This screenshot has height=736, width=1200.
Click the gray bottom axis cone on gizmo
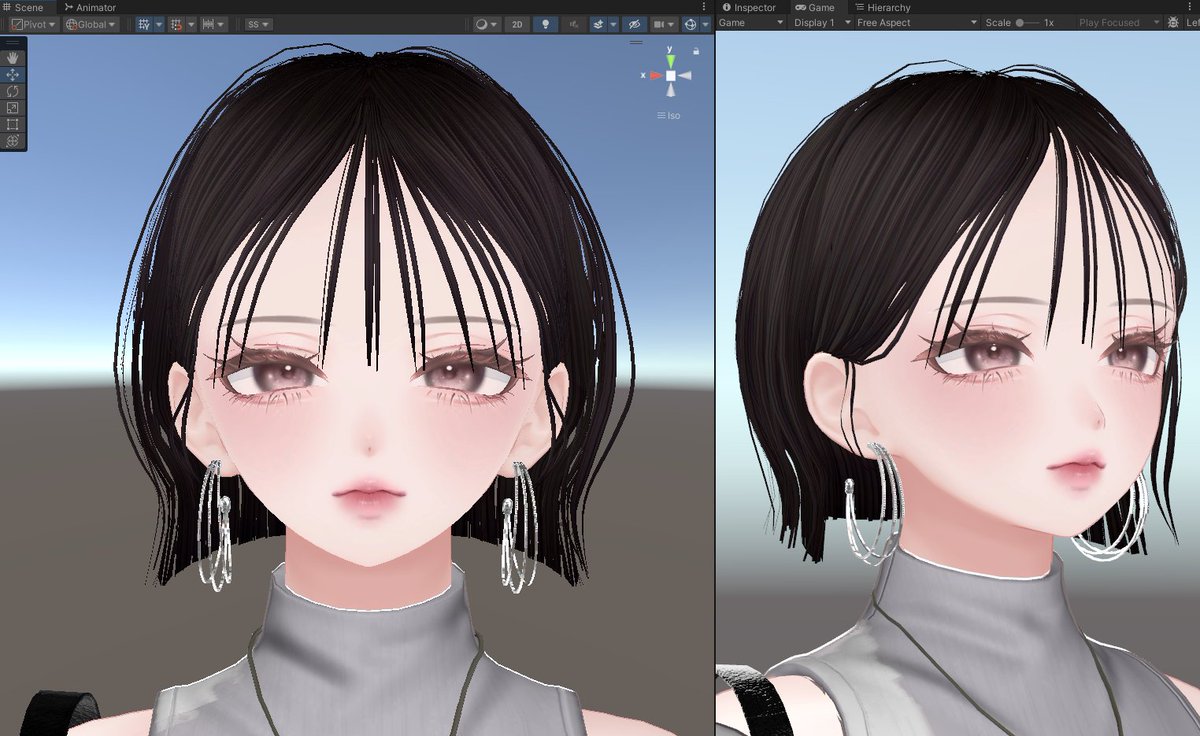(671, 90)
